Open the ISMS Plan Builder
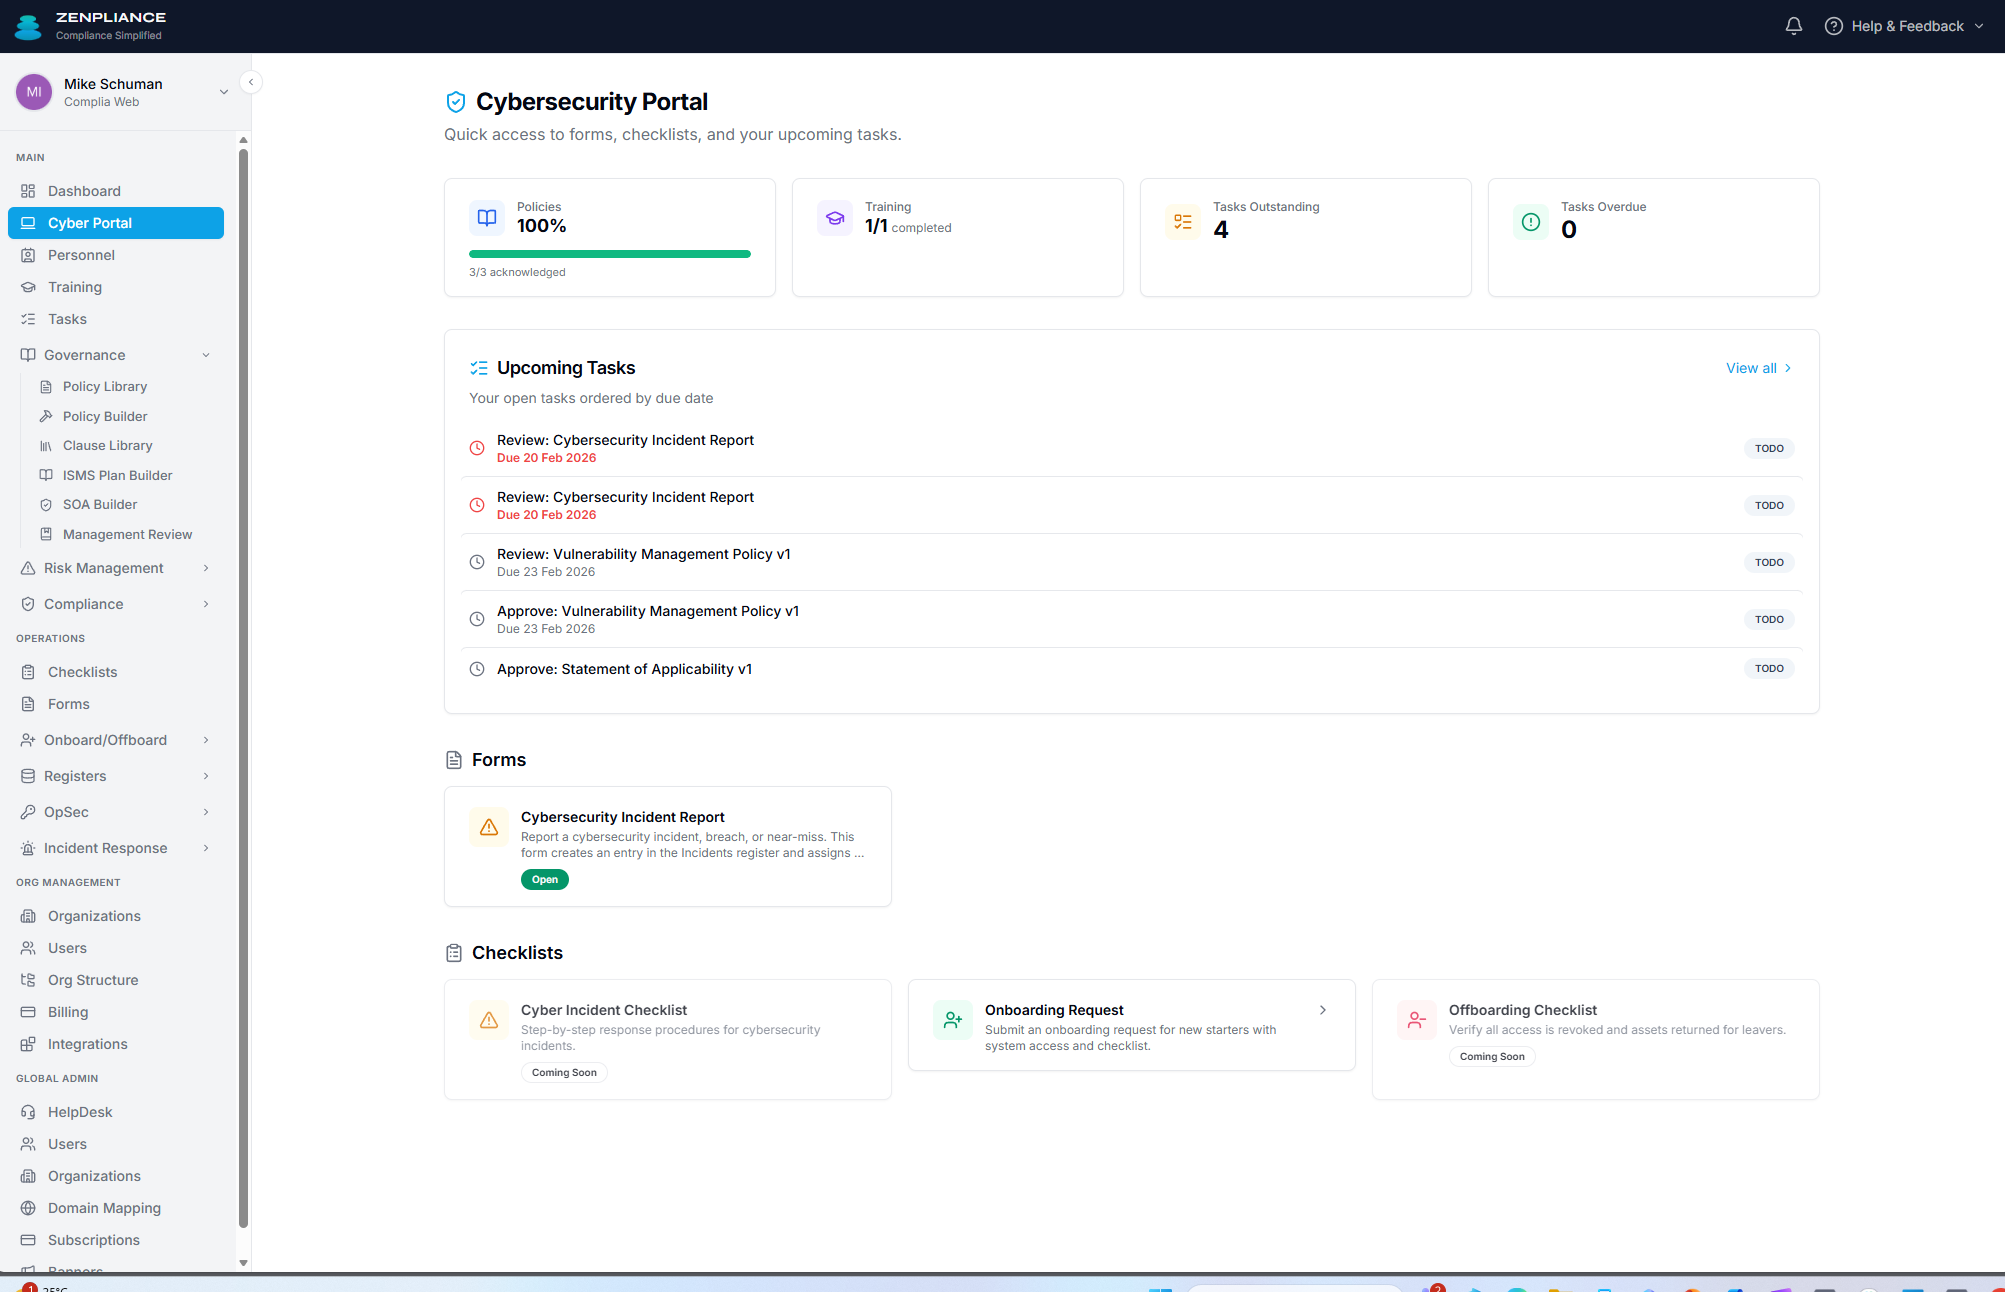Screen dimensions: 2005x1292 [117, 475]
